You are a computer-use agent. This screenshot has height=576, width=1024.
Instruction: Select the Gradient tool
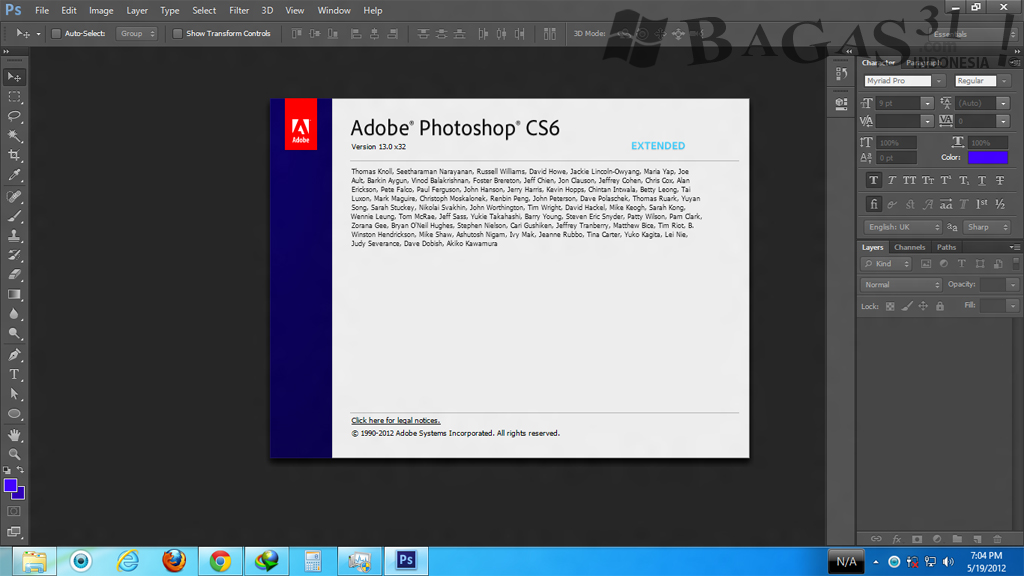[14, 295]
